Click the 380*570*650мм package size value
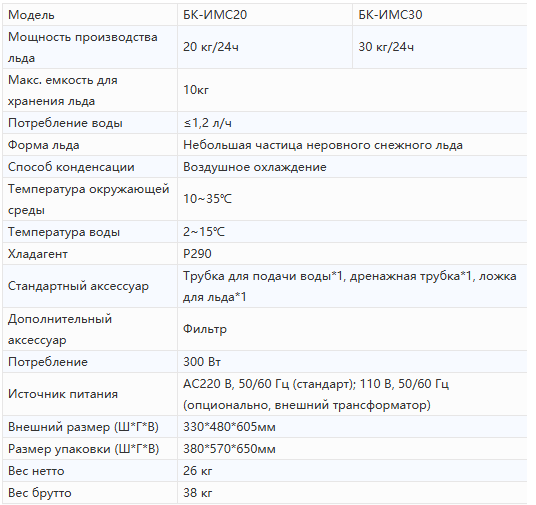The width and height of the screenshot is (536, 505). click(x=229, y=449)
